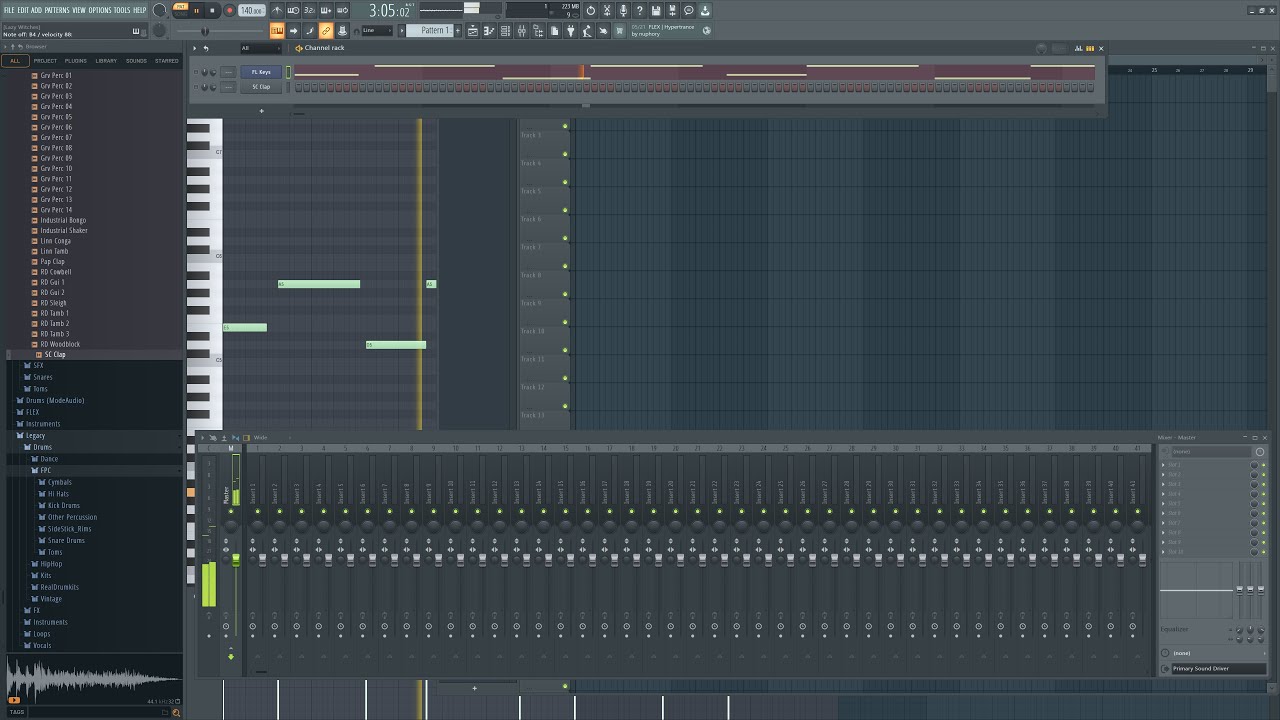Click the main pitch slider under the menu

204,31
